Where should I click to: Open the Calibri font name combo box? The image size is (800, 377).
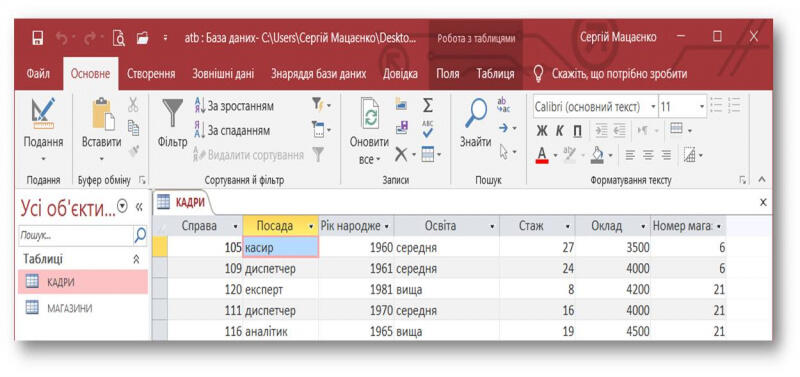[595, 107]
